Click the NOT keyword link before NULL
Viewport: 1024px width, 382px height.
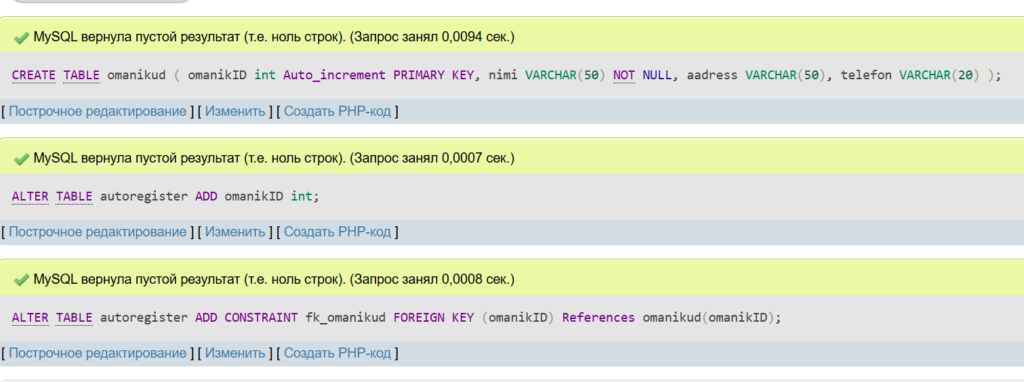click(x=624, y=75)
